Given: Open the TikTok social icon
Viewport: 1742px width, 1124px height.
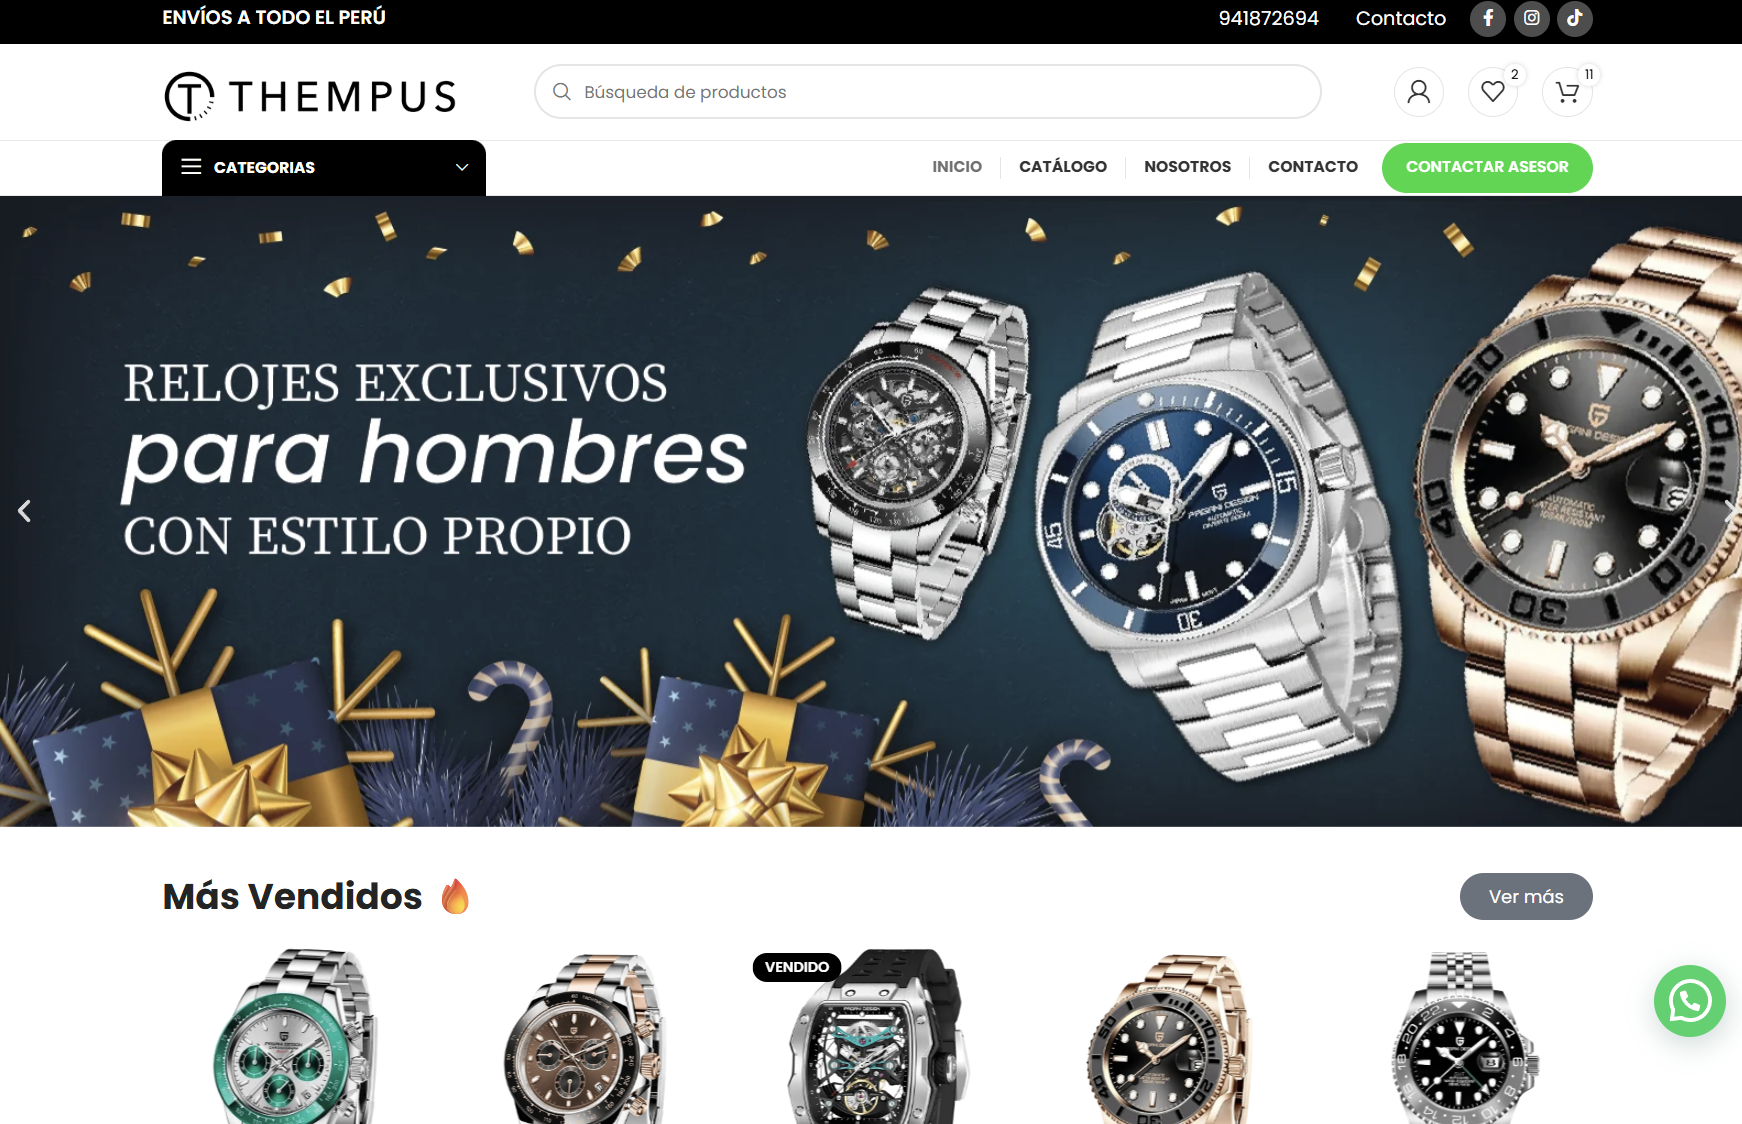Looking at the screenshot, I should [1574, 18].
